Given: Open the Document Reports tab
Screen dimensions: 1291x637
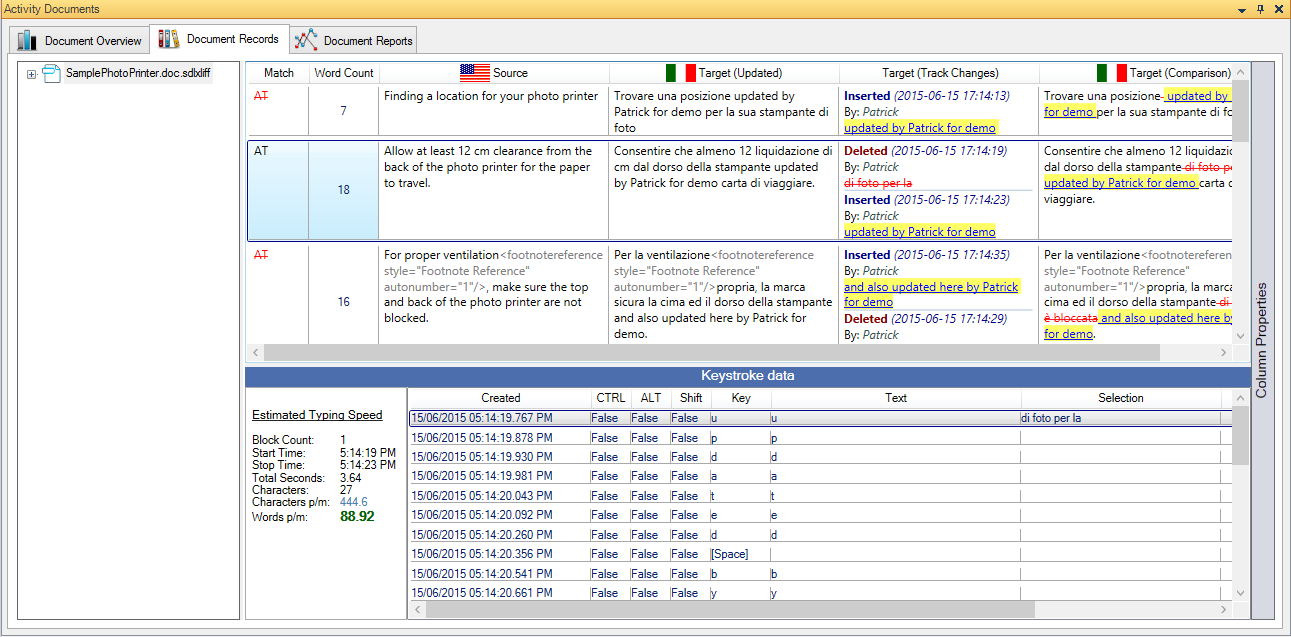Looking at the screenshot, I should click(354, 41).
